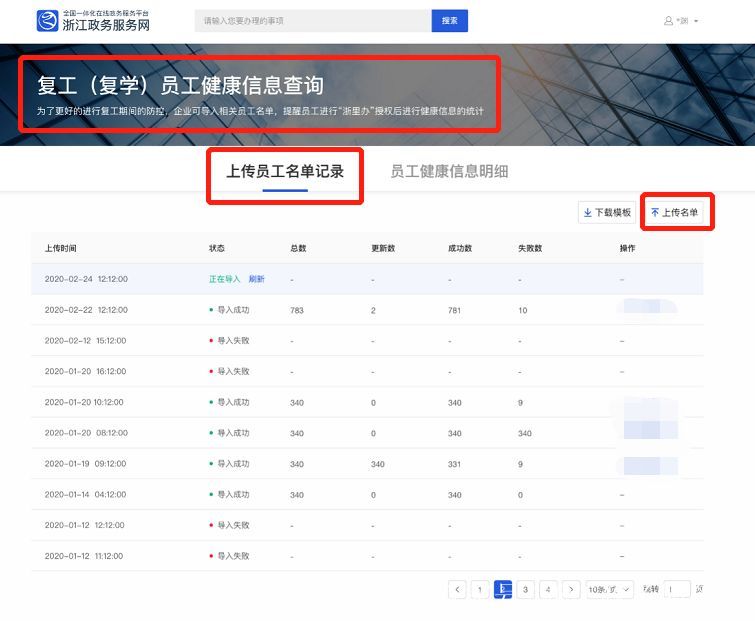The image size is (755, 621).
Task: Select the 2020-01-20 10:12:00 row timestamp
Action: coord(84,402)
